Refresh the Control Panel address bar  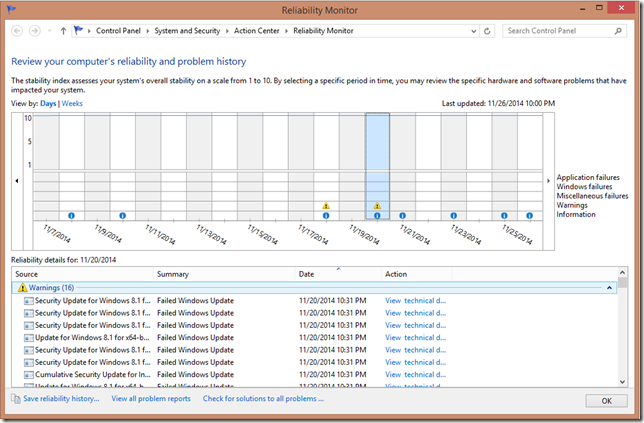click(487, 31)
